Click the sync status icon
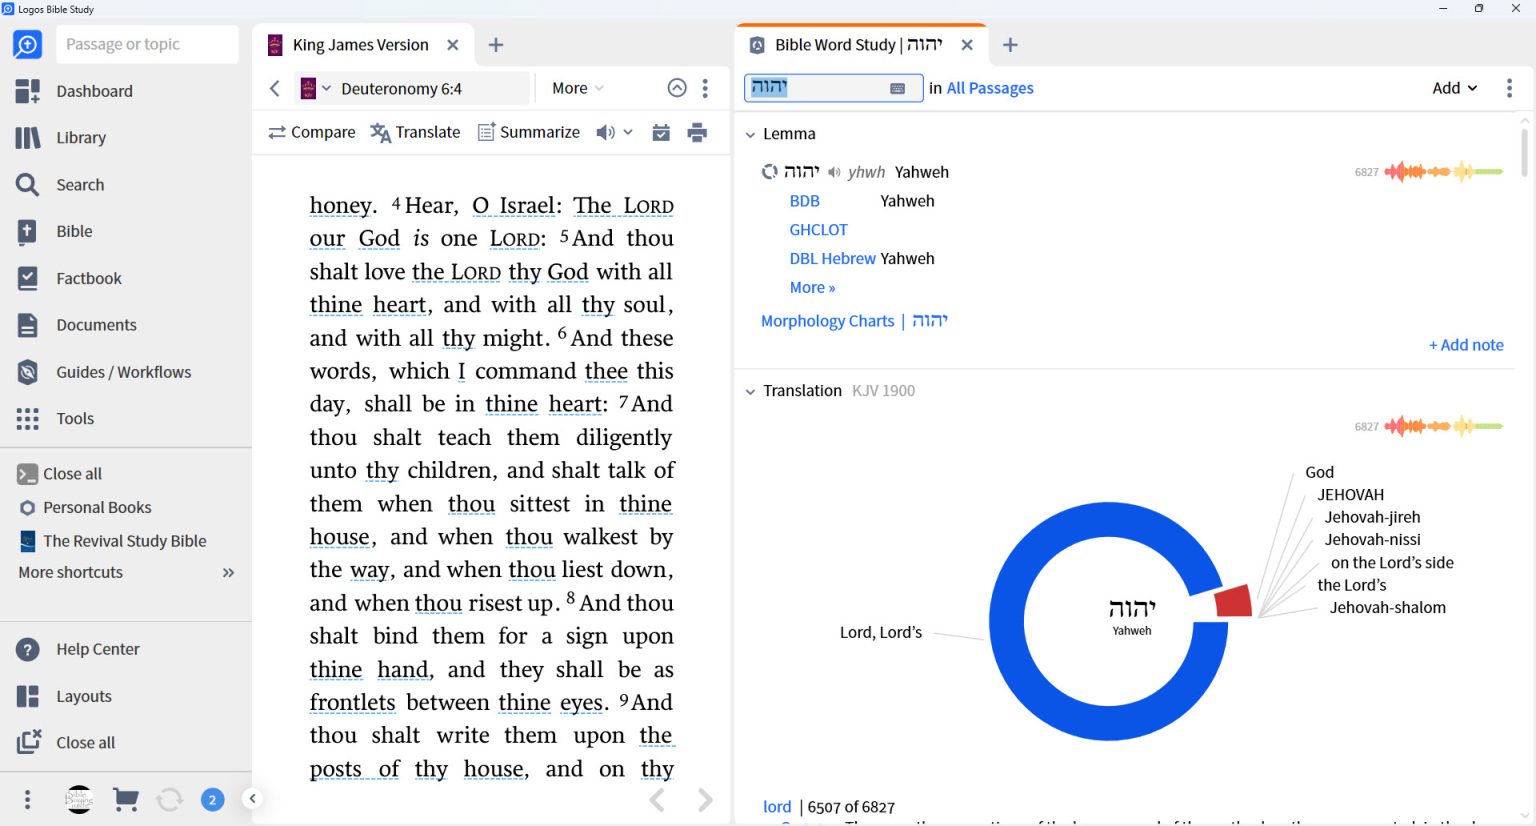The image size is (1536, 826). (x=170, y=799)
